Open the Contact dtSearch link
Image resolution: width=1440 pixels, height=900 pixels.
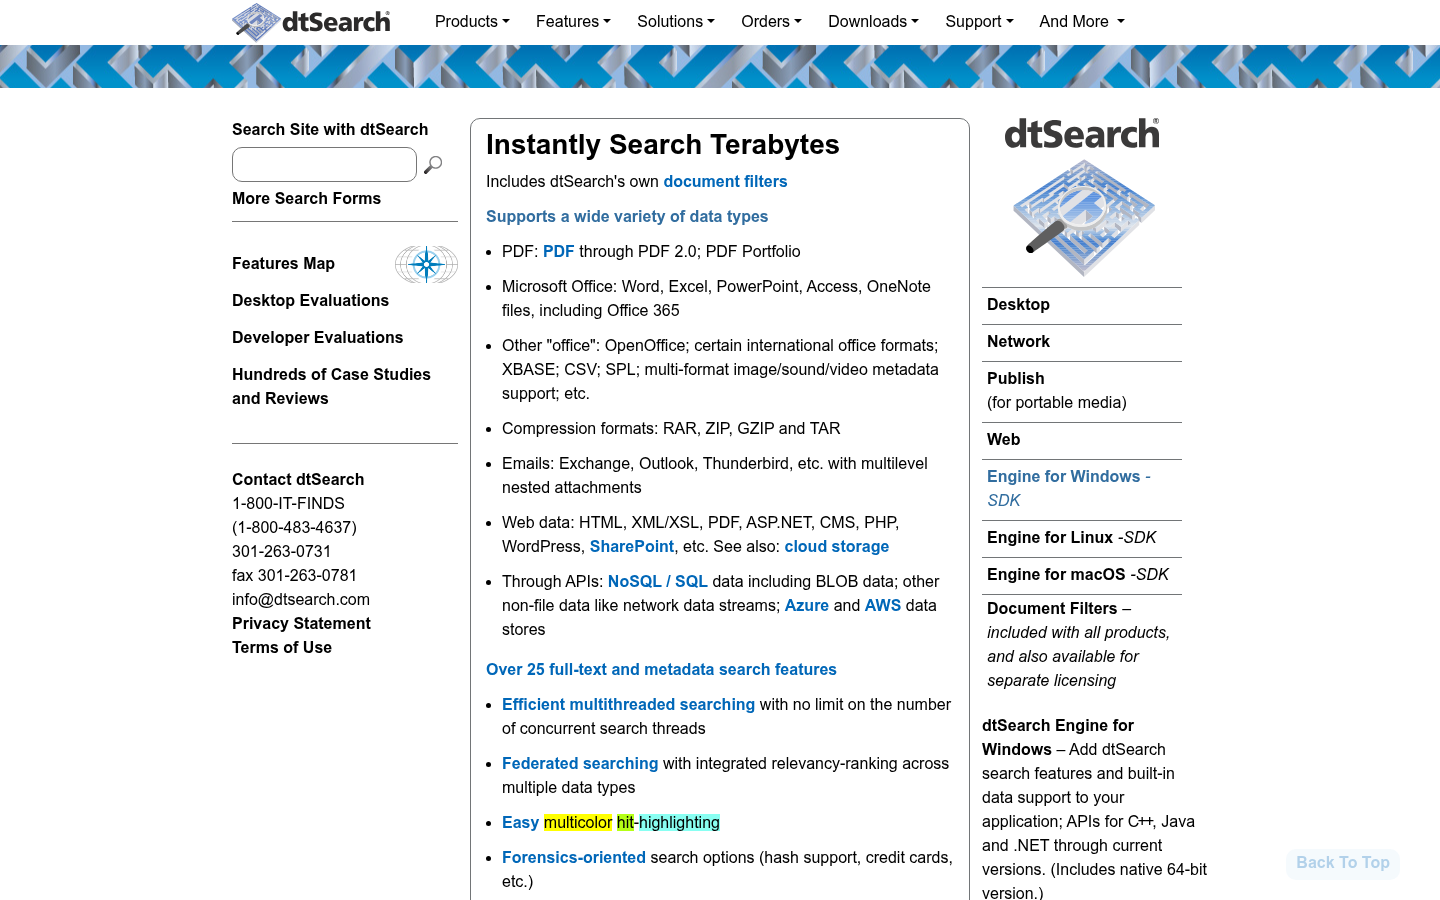(298, 479)
